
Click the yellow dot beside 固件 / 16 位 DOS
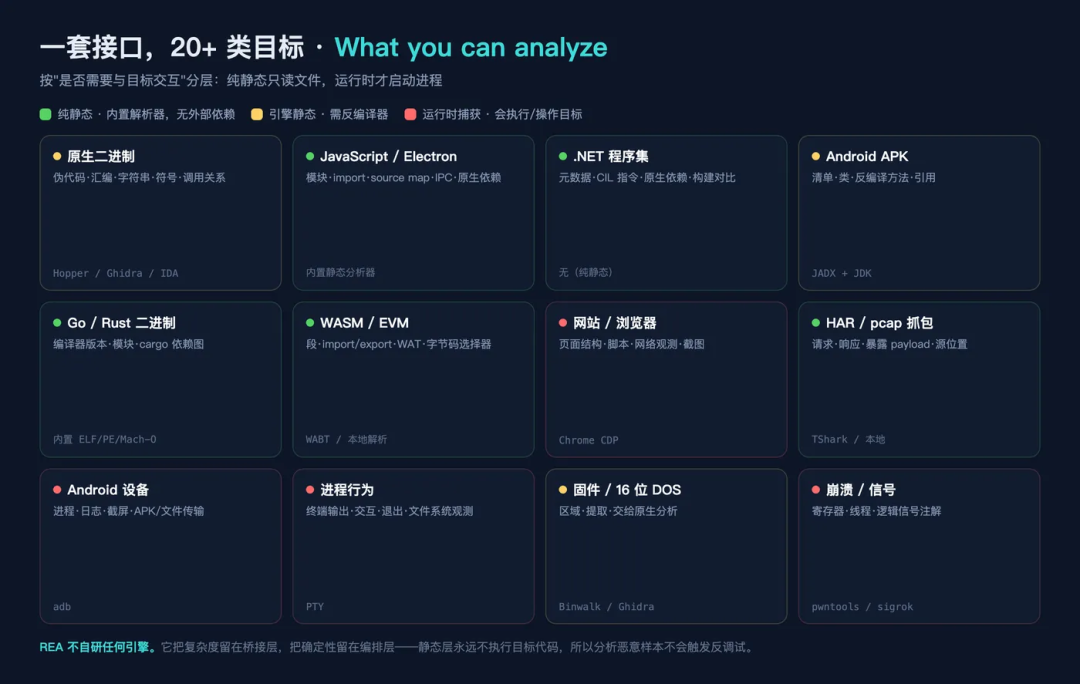(563, 490)
